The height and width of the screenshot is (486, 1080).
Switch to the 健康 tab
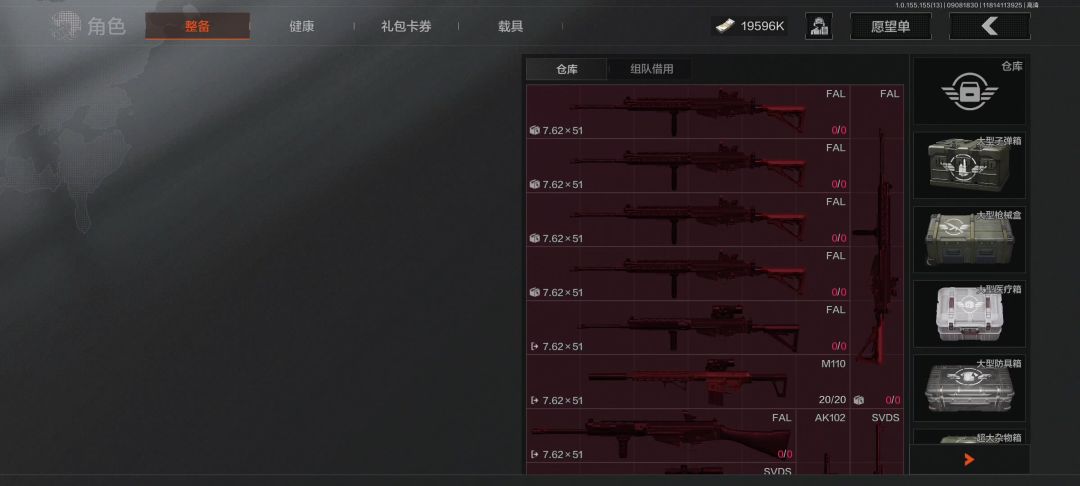[x=302, y=27]
